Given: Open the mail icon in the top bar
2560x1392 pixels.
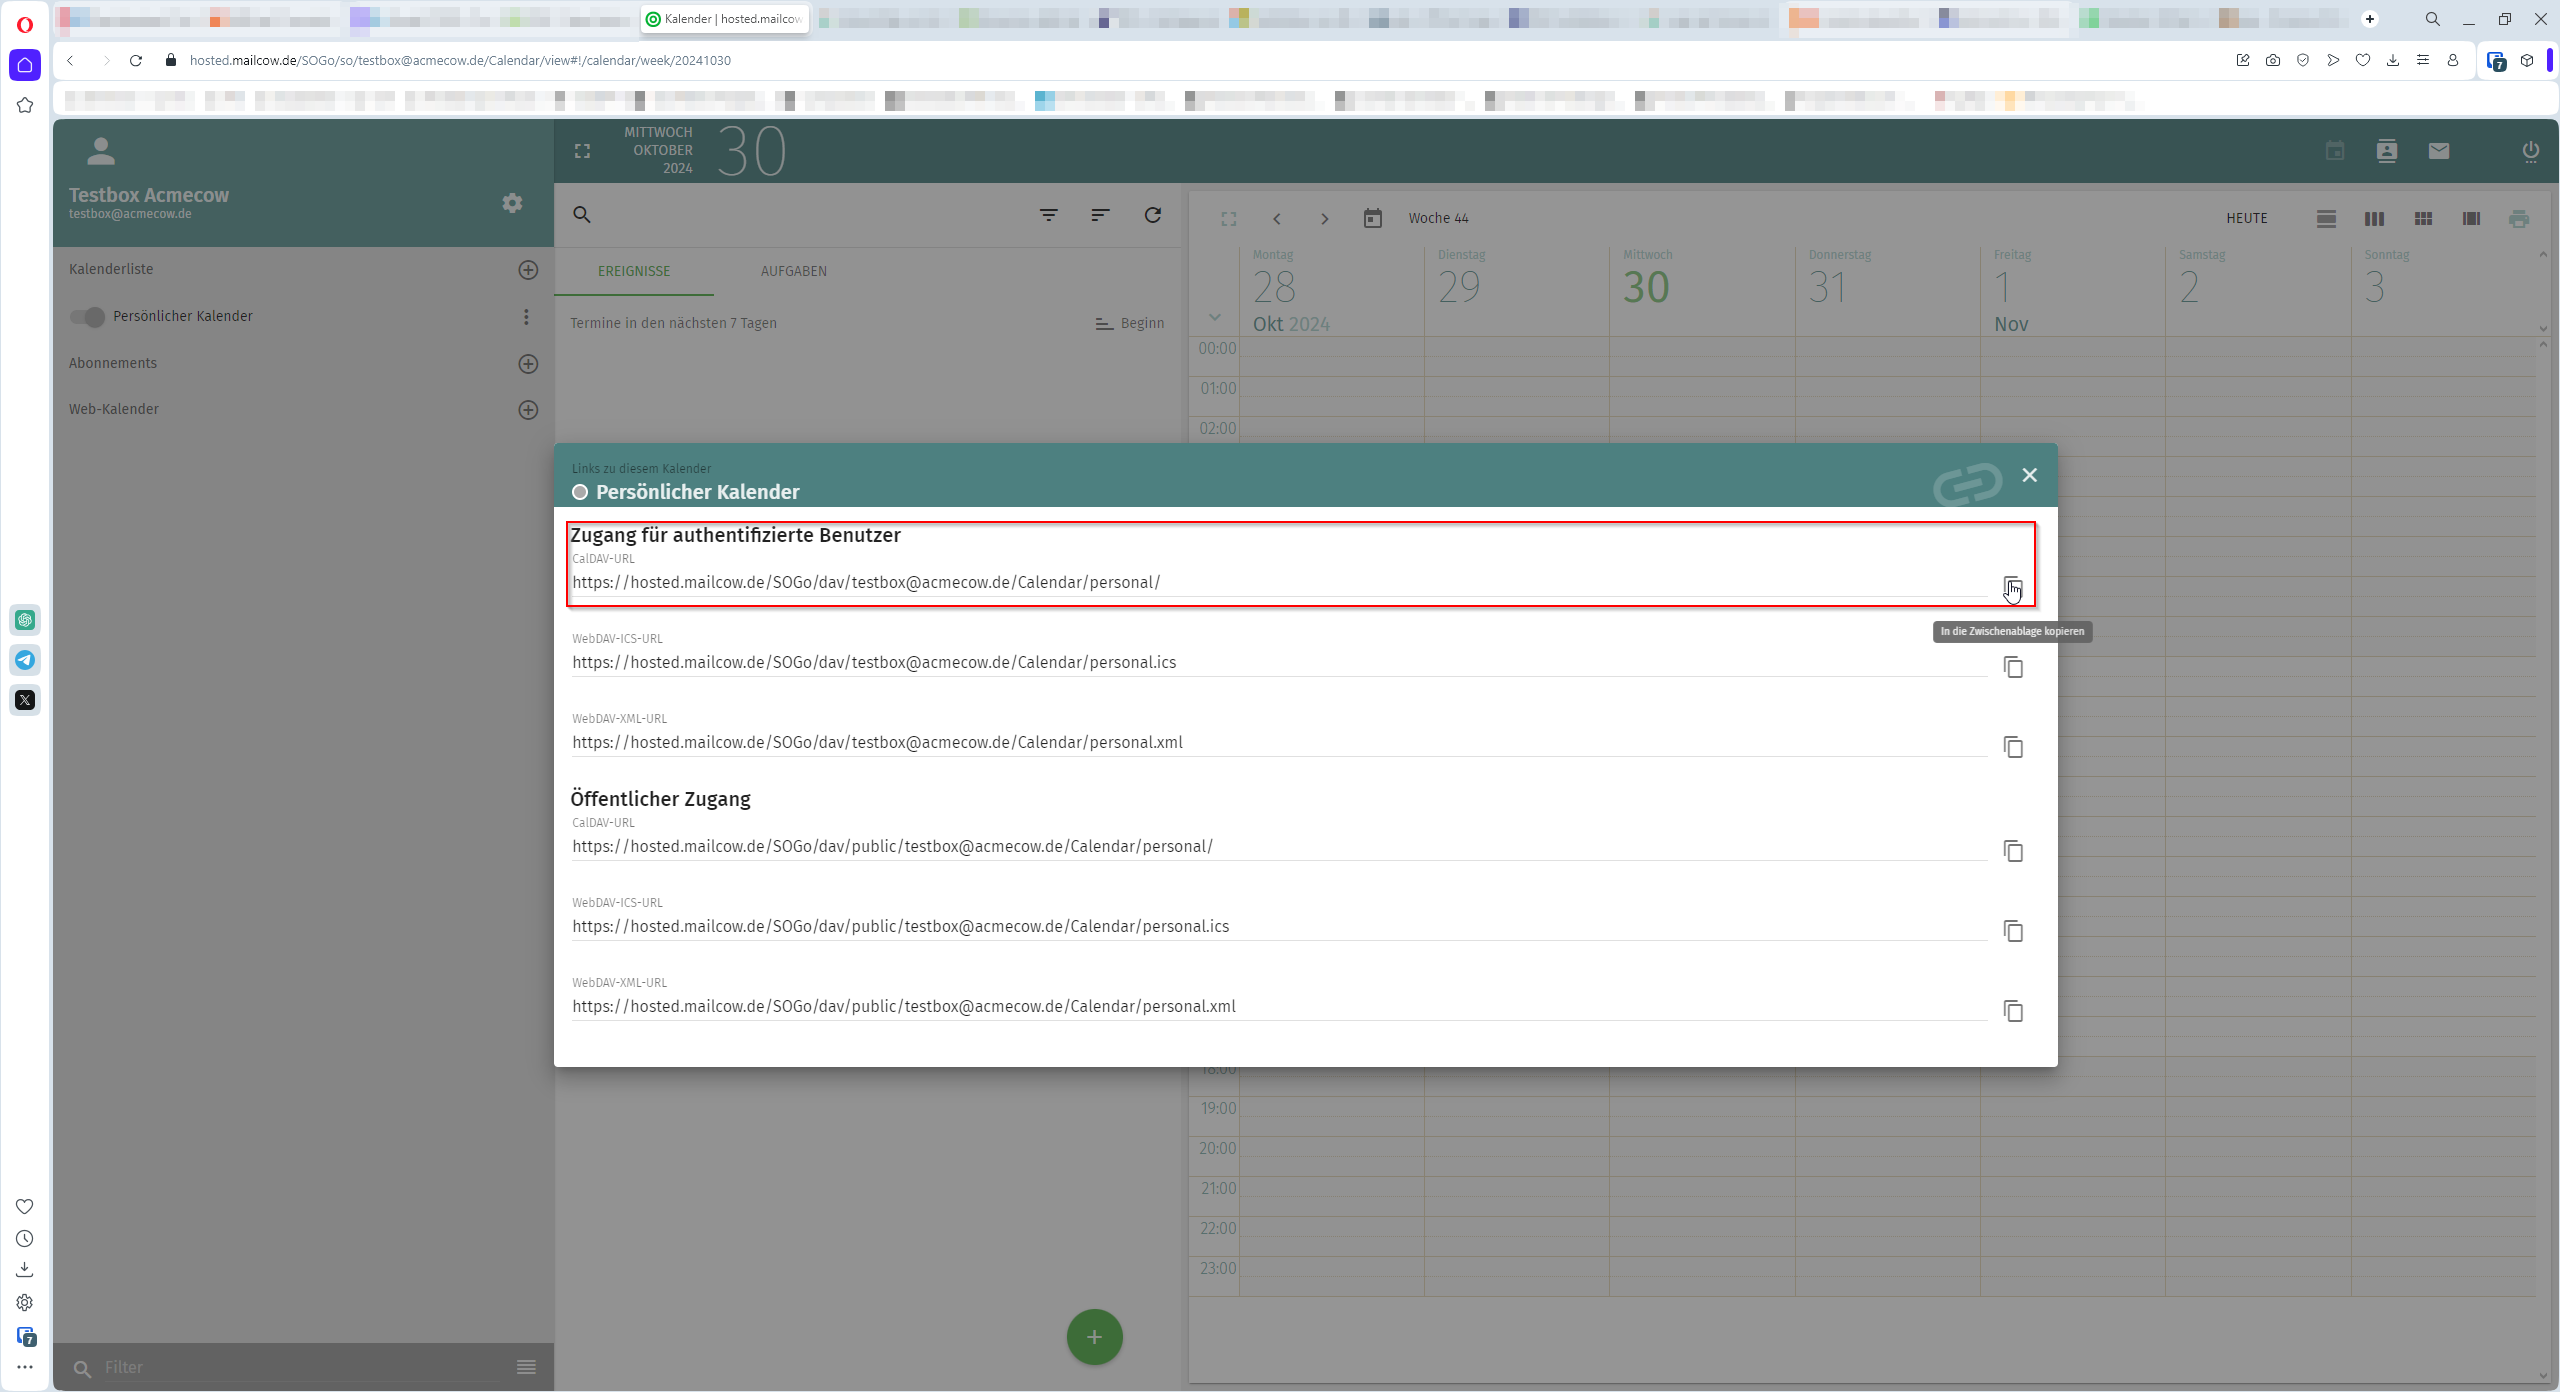Looking at the screenshot, I should click(2438, 151).
